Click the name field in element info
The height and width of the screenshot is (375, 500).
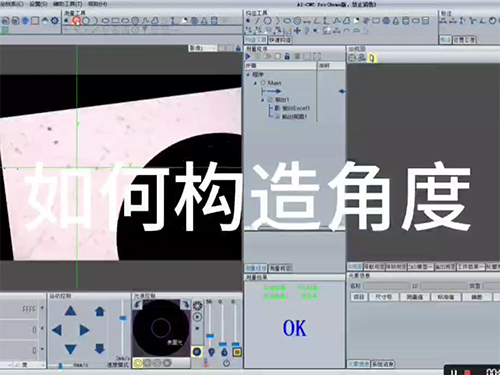[x=386, y=286]
